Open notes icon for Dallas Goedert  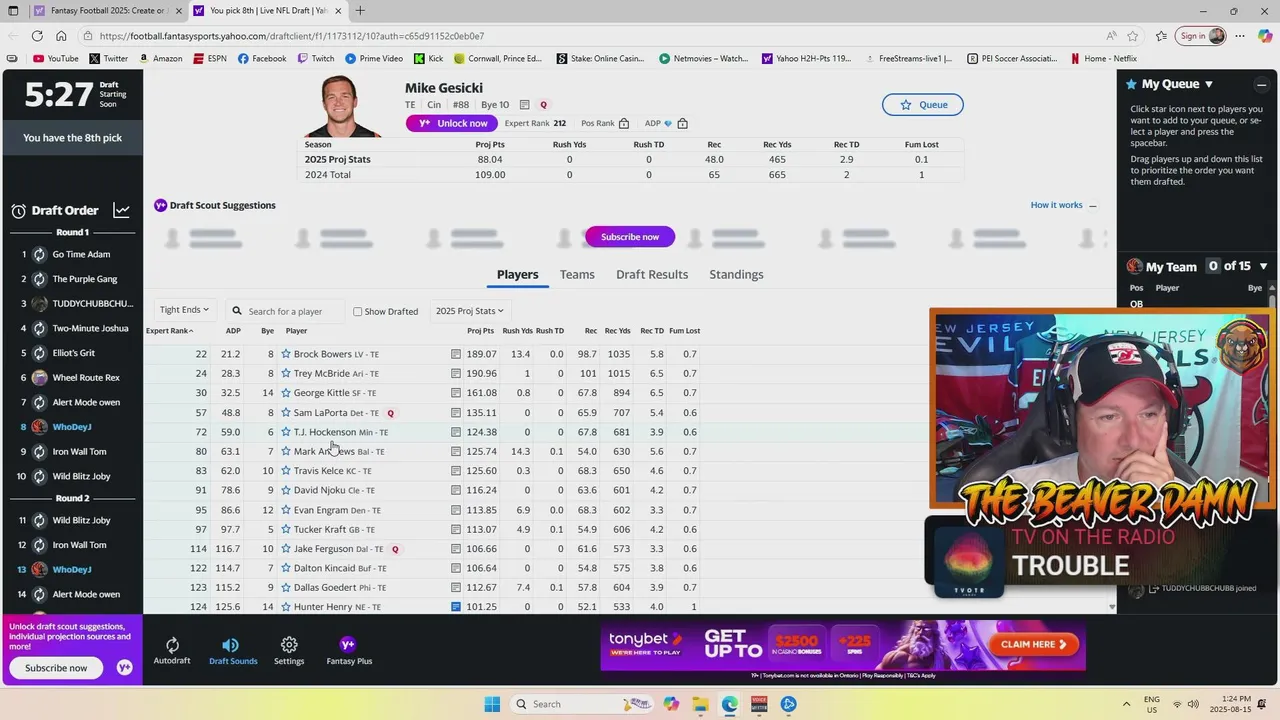point(456,588)
